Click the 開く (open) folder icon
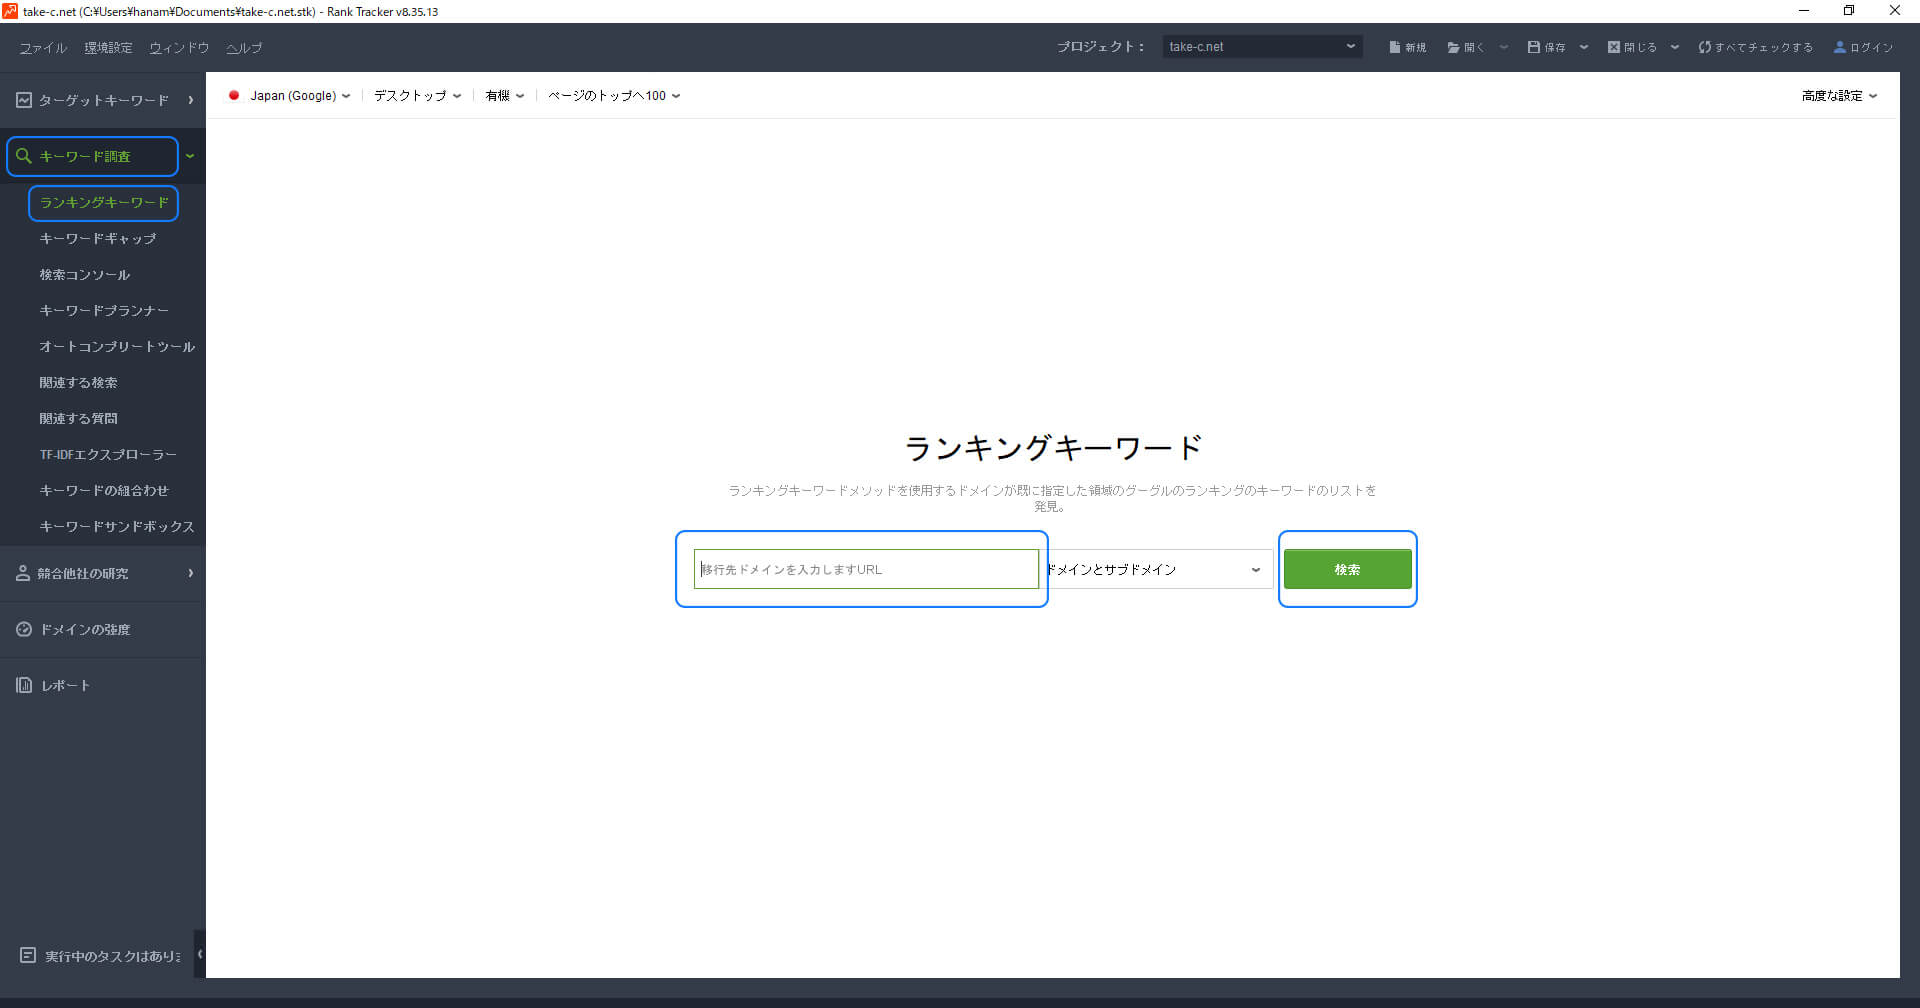 1454,47
